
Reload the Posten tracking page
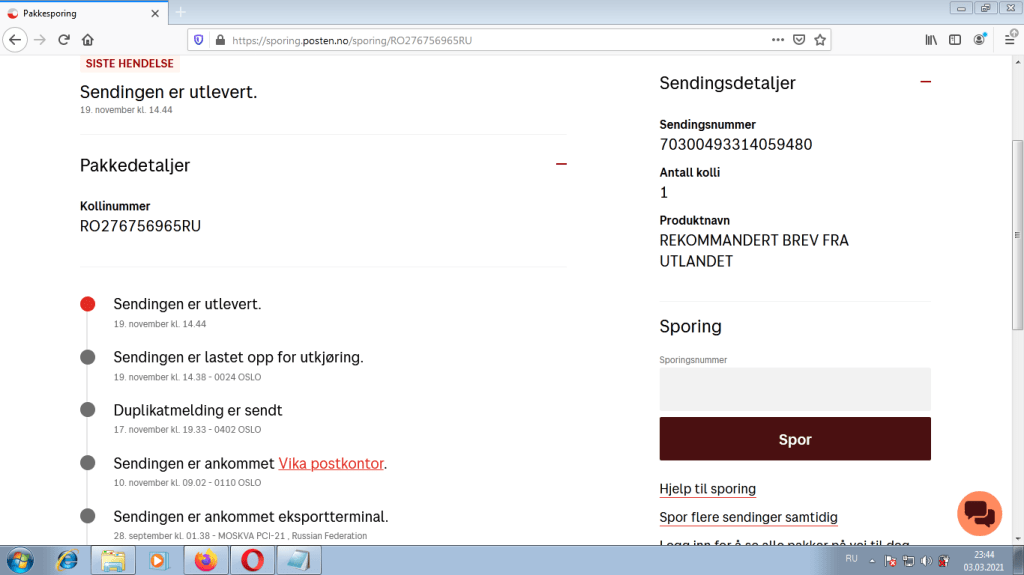64,40
